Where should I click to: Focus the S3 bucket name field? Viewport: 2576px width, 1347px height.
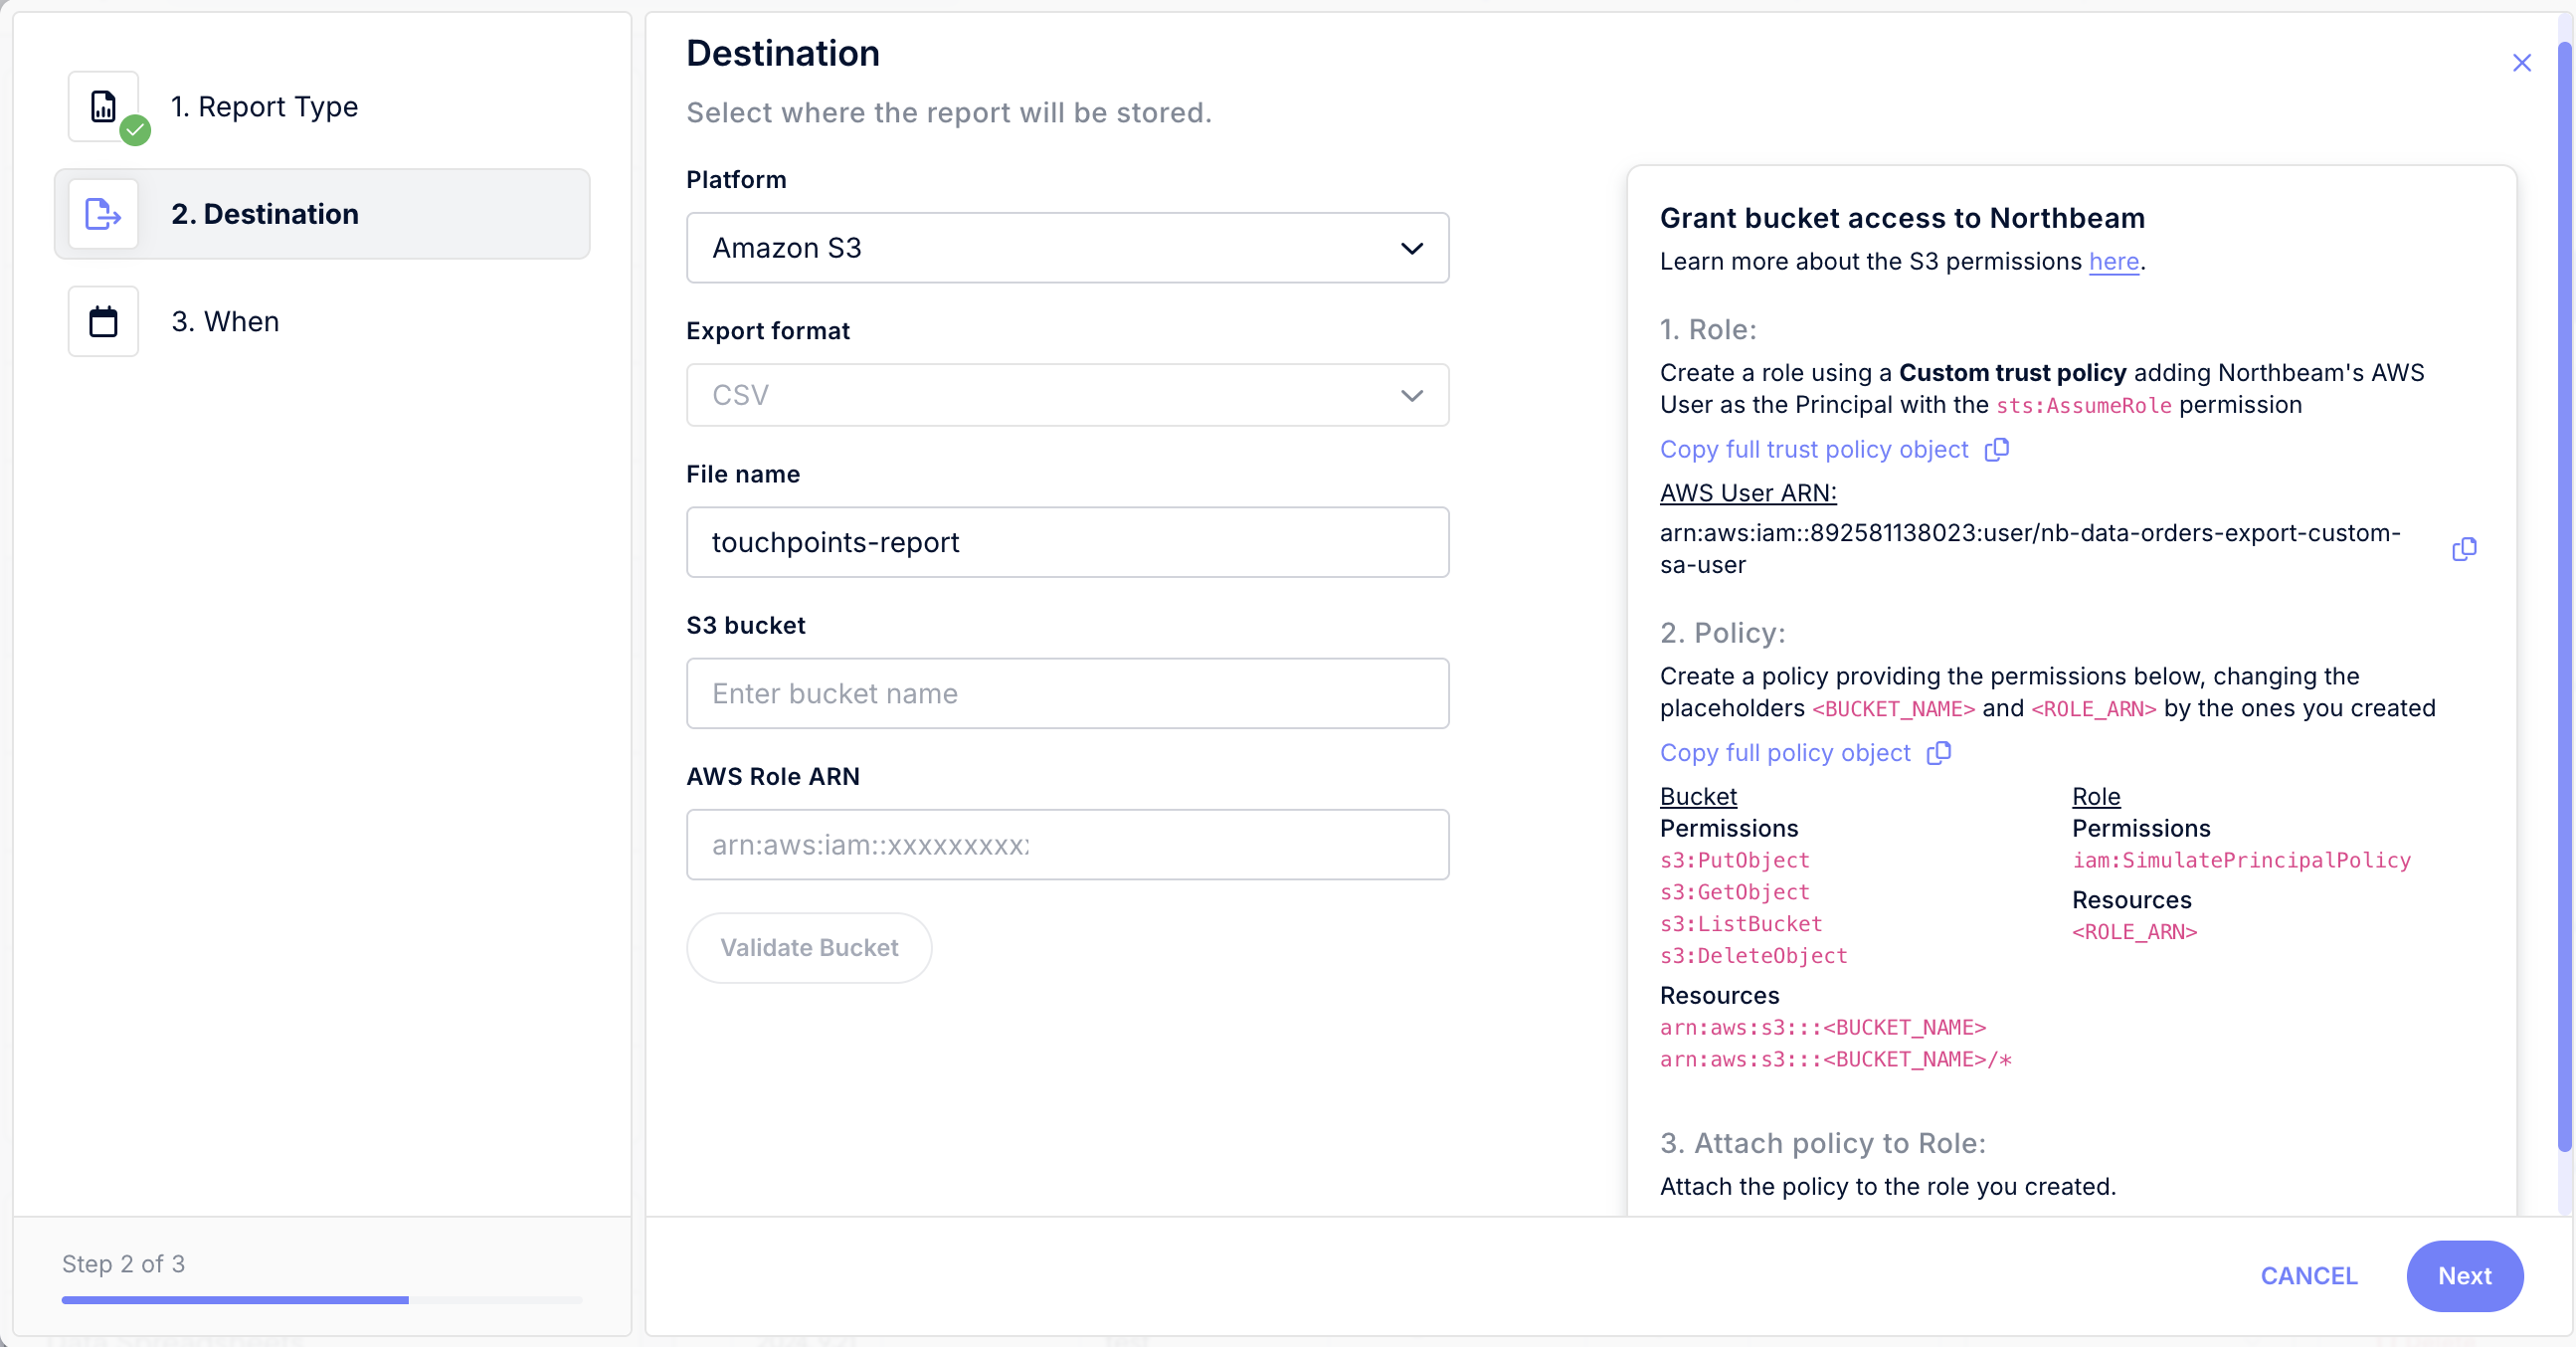(x=1066, y=693)
